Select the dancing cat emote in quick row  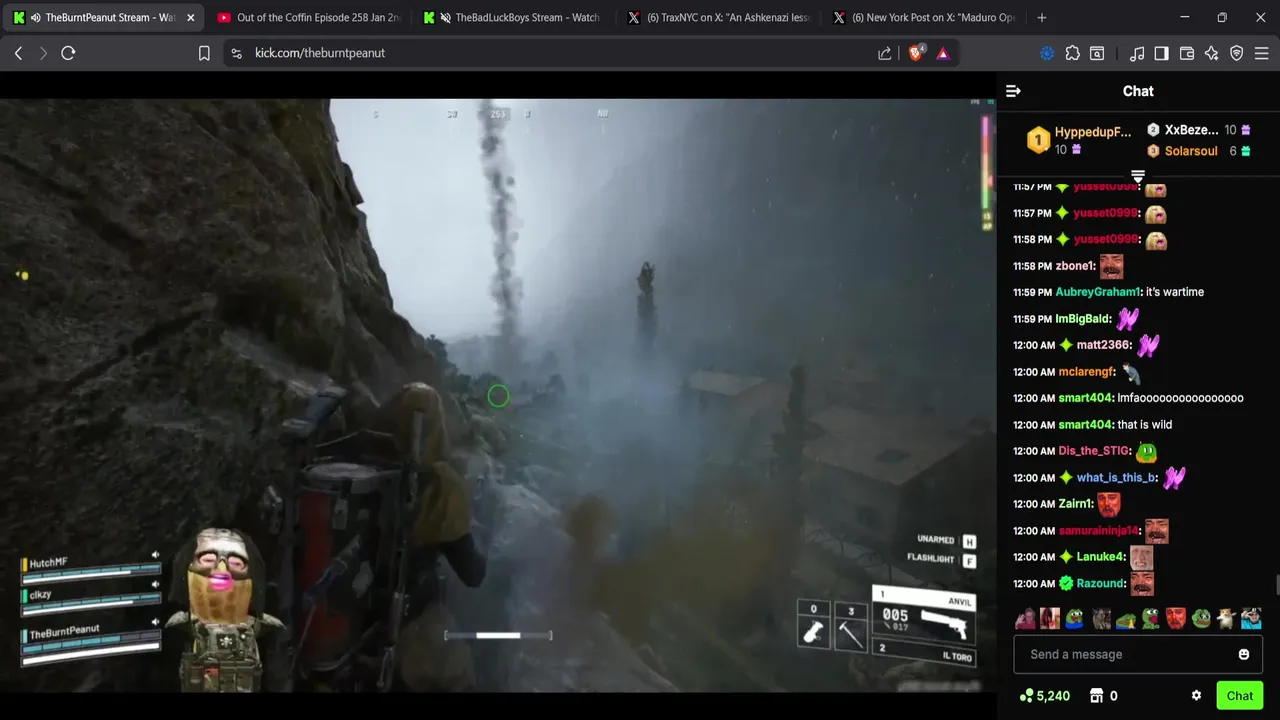point(1226,618)
